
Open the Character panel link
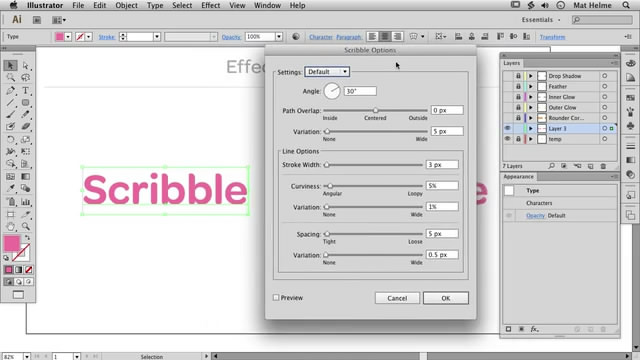click(x=321, y=37)
